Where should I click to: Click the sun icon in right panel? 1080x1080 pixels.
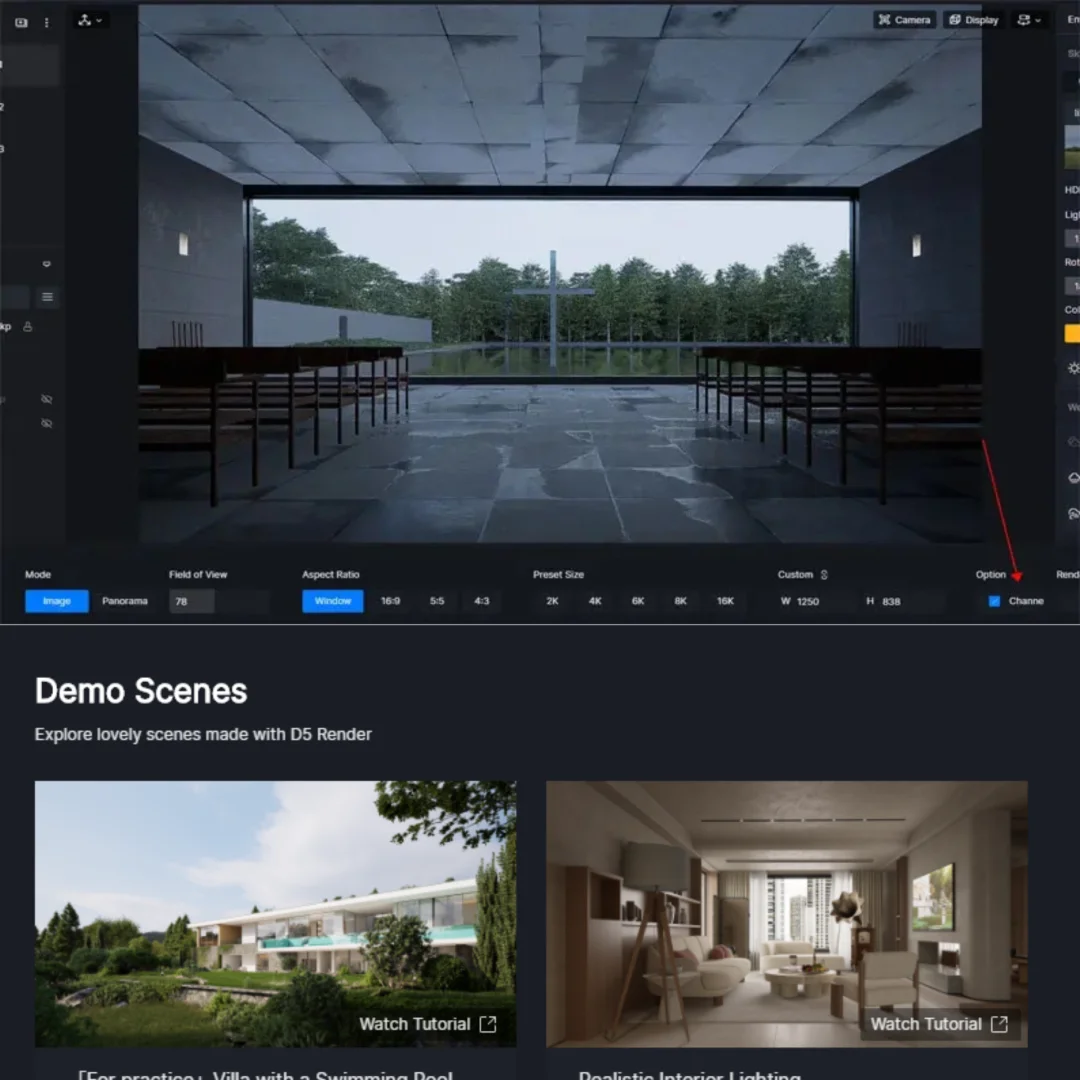pyautogui.click(x=1073, y=368)
